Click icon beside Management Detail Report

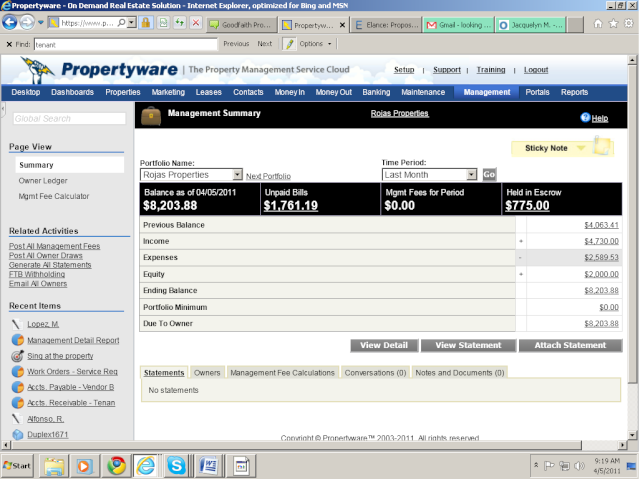click(x=18, y=339)
